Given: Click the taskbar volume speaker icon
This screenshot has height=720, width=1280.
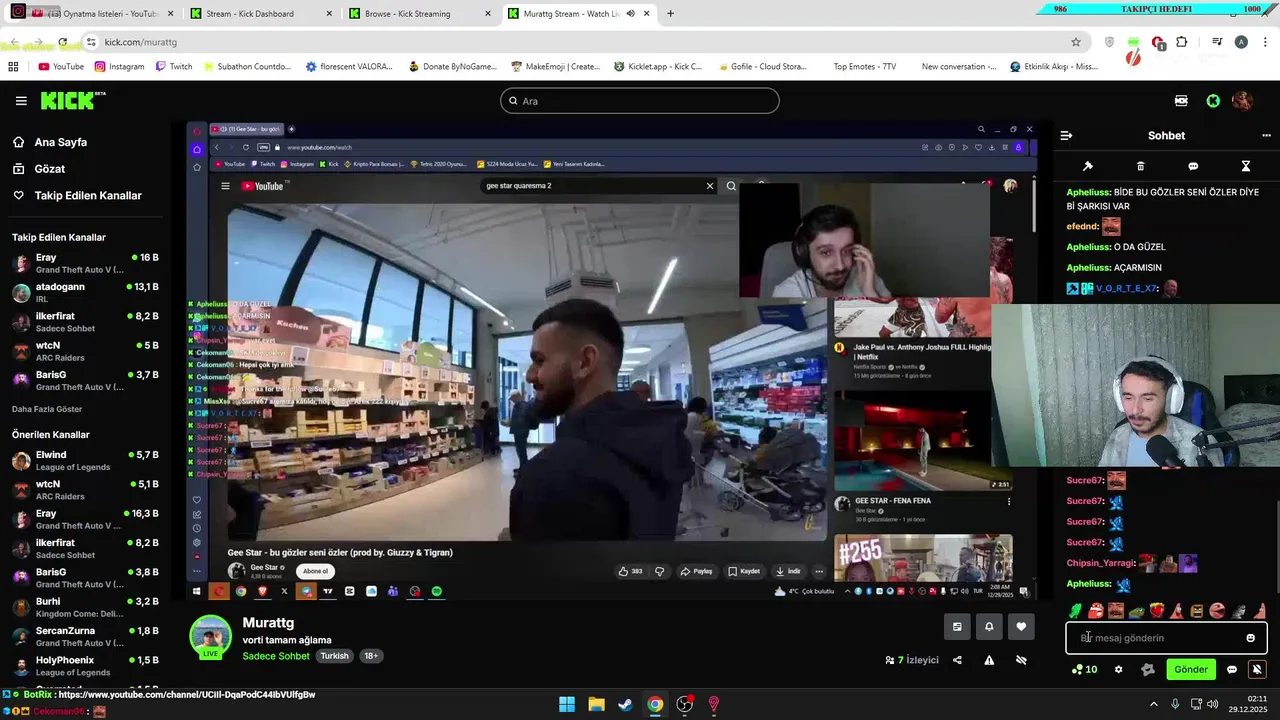Looking at the screenshot, I should (x=1213, y=704).
